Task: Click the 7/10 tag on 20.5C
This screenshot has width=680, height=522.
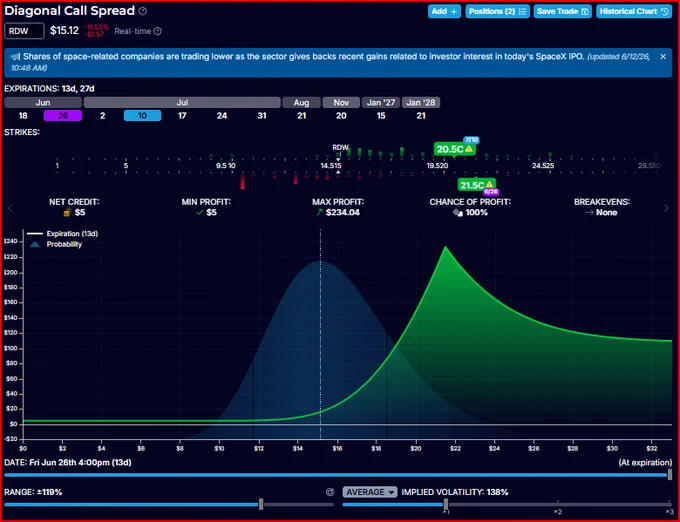Action: point(471,140)
